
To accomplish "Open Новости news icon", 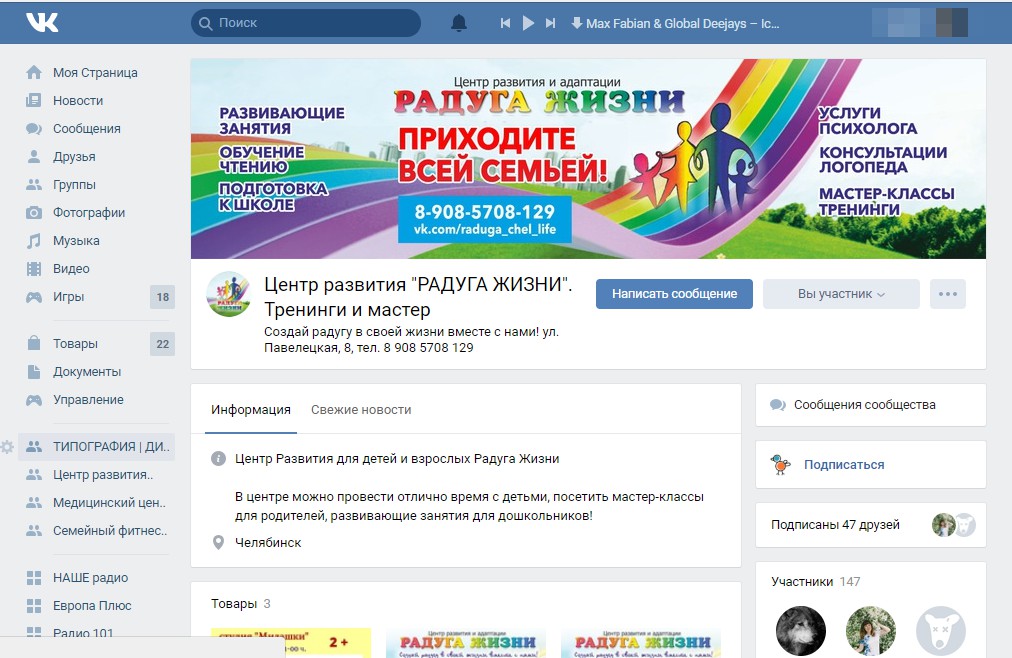I will pyautogui.click(x=34, y=100).
